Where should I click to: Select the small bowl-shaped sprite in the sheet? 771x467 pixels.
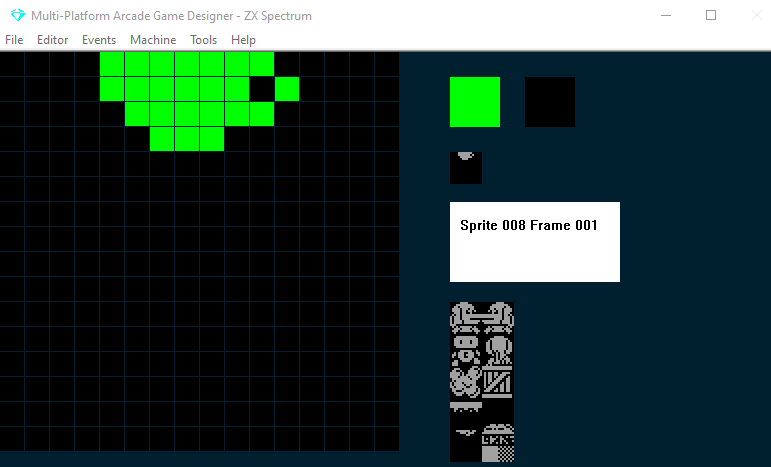point(466,433)
